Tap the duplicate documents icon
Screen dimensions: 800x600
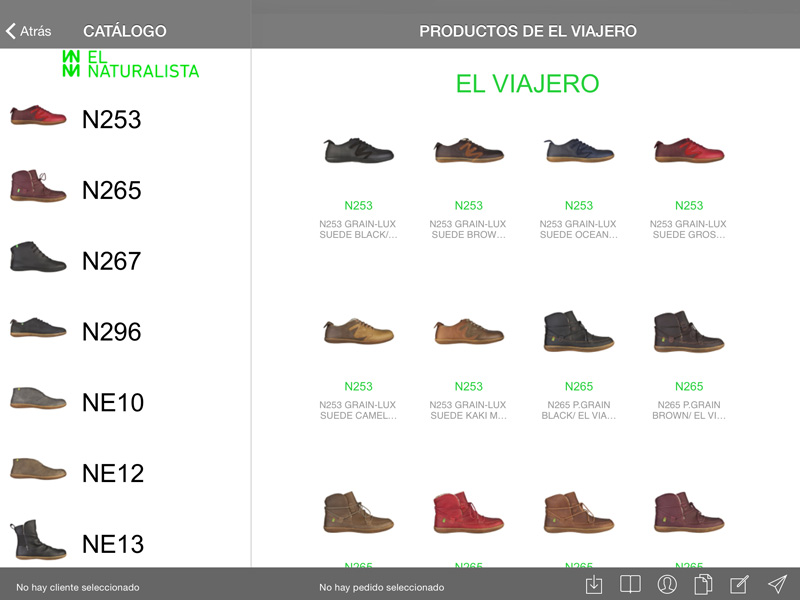coord(703,584)
